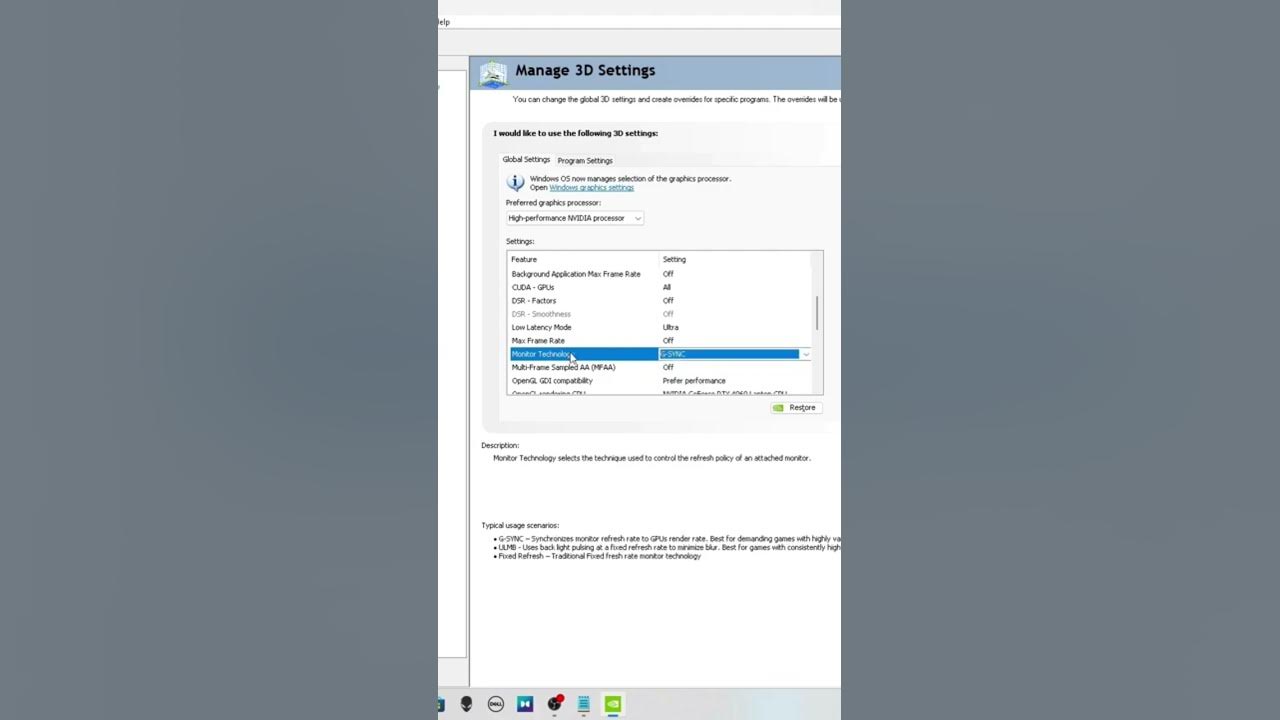The height and width of the screenshot is (720, 1280).
Task: Switch to the Global Settings tab
Action: [526, 159]
